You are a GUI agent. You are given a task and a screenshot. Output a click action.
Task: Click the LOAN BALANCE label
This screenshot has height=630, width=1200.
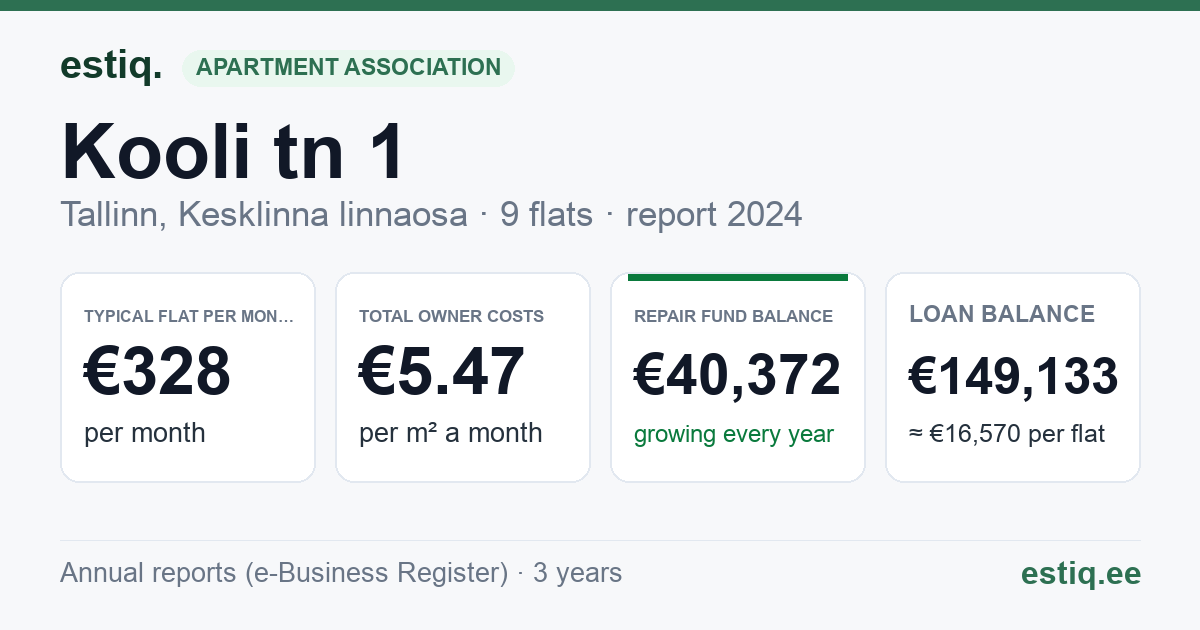1002,314
